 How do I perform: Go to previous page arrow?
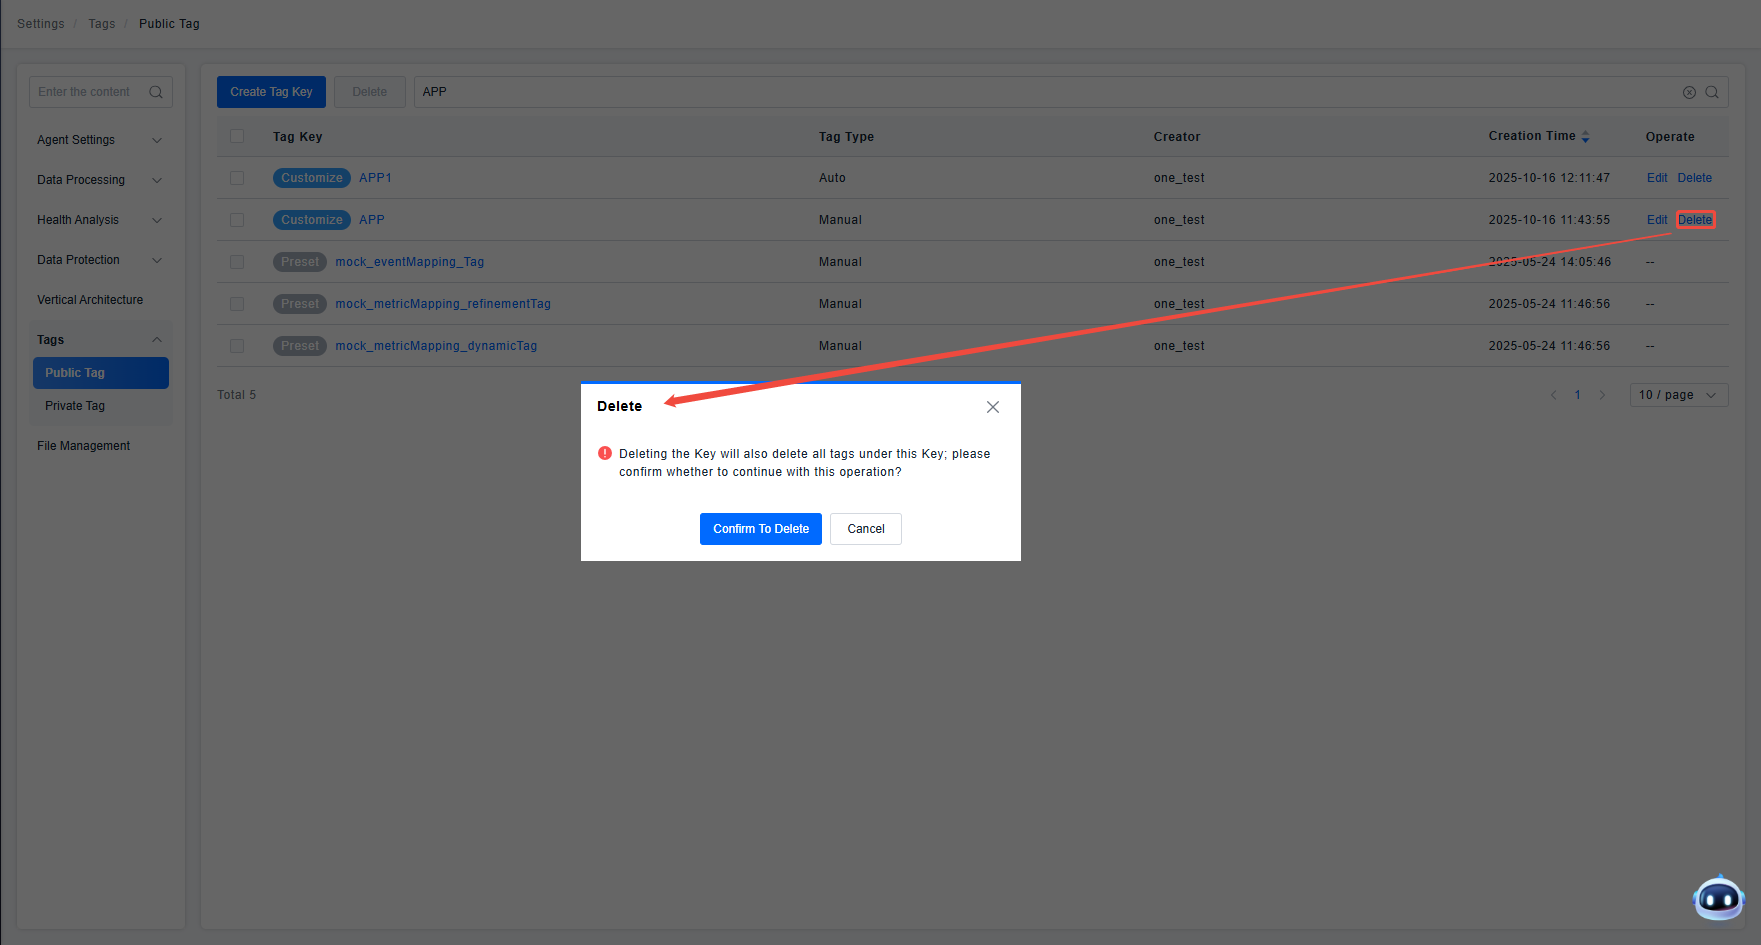click(x=1553, y=395)
